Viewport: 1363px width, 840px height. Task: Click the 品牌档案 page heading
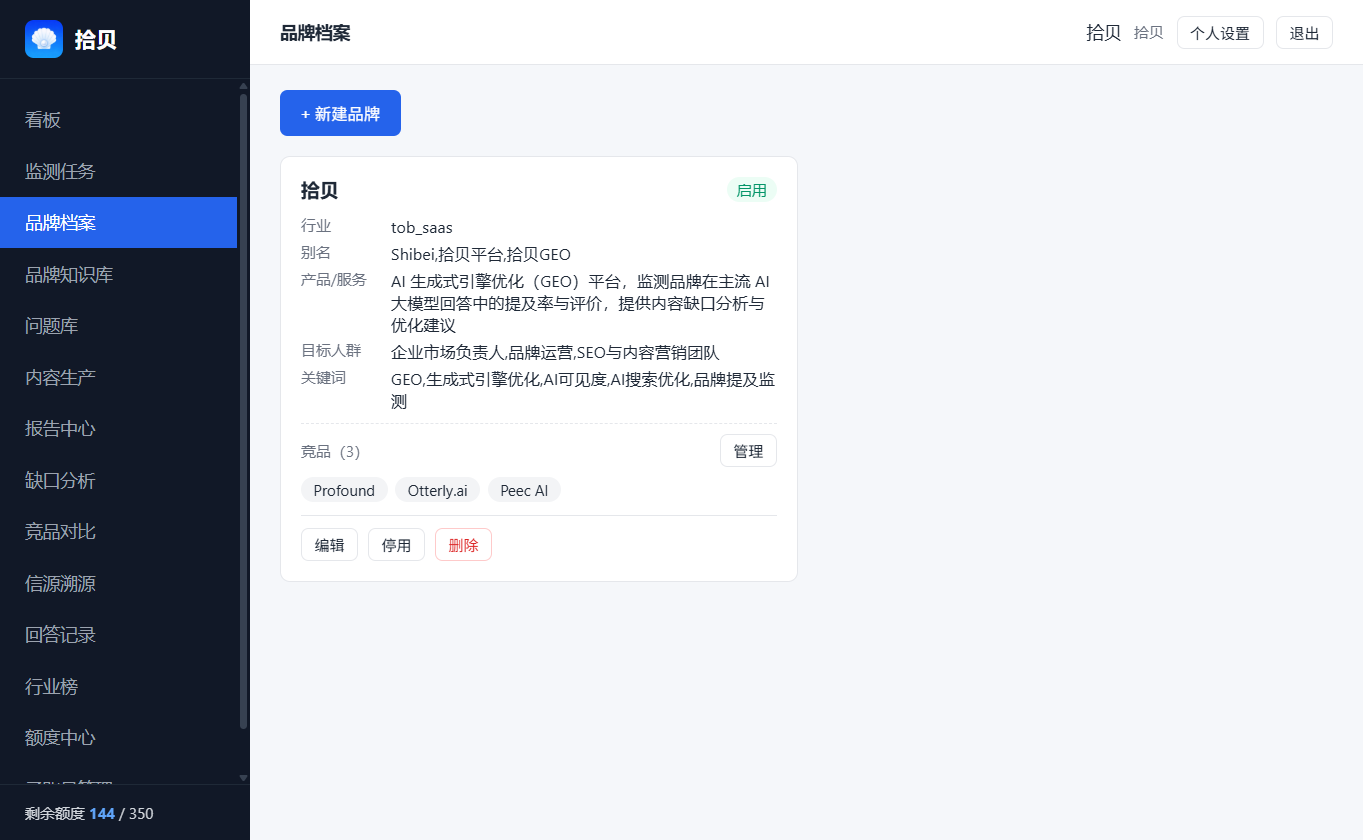[x=315, y=33]
